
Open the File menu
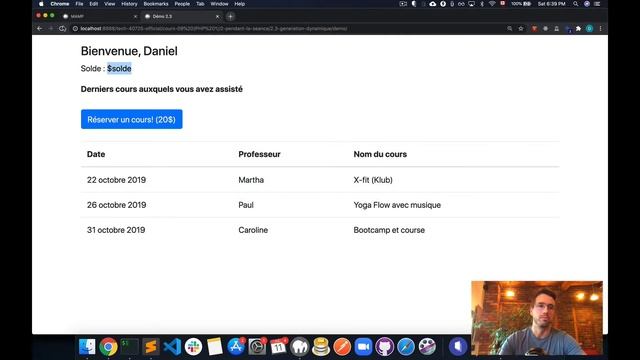tap(79, 4)
